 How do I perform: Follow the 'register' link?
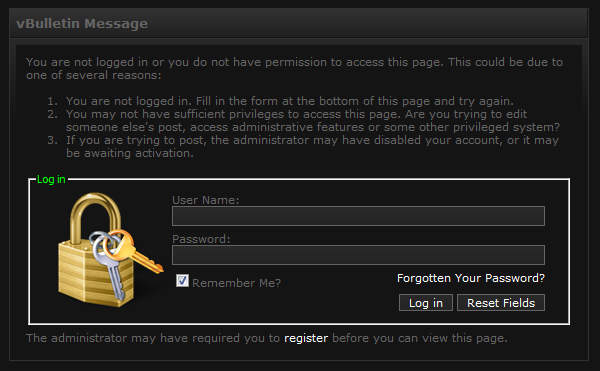[x=306, y=338]
